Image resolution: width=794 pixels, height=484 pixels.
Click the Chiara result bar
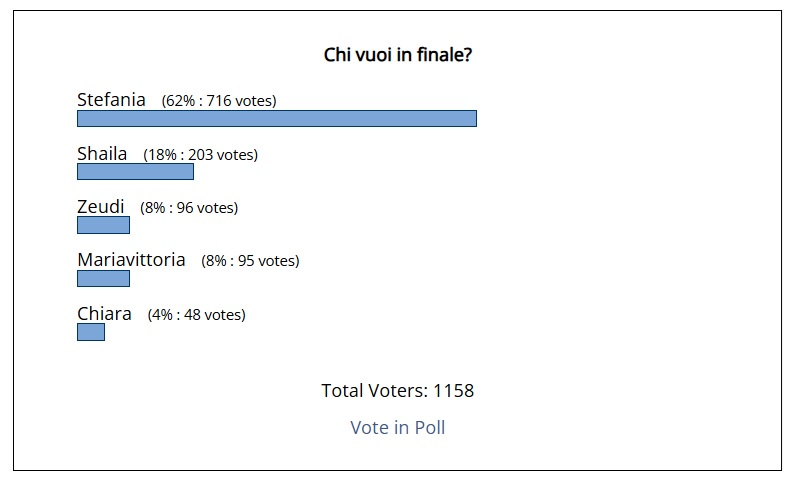coord(91,332)
